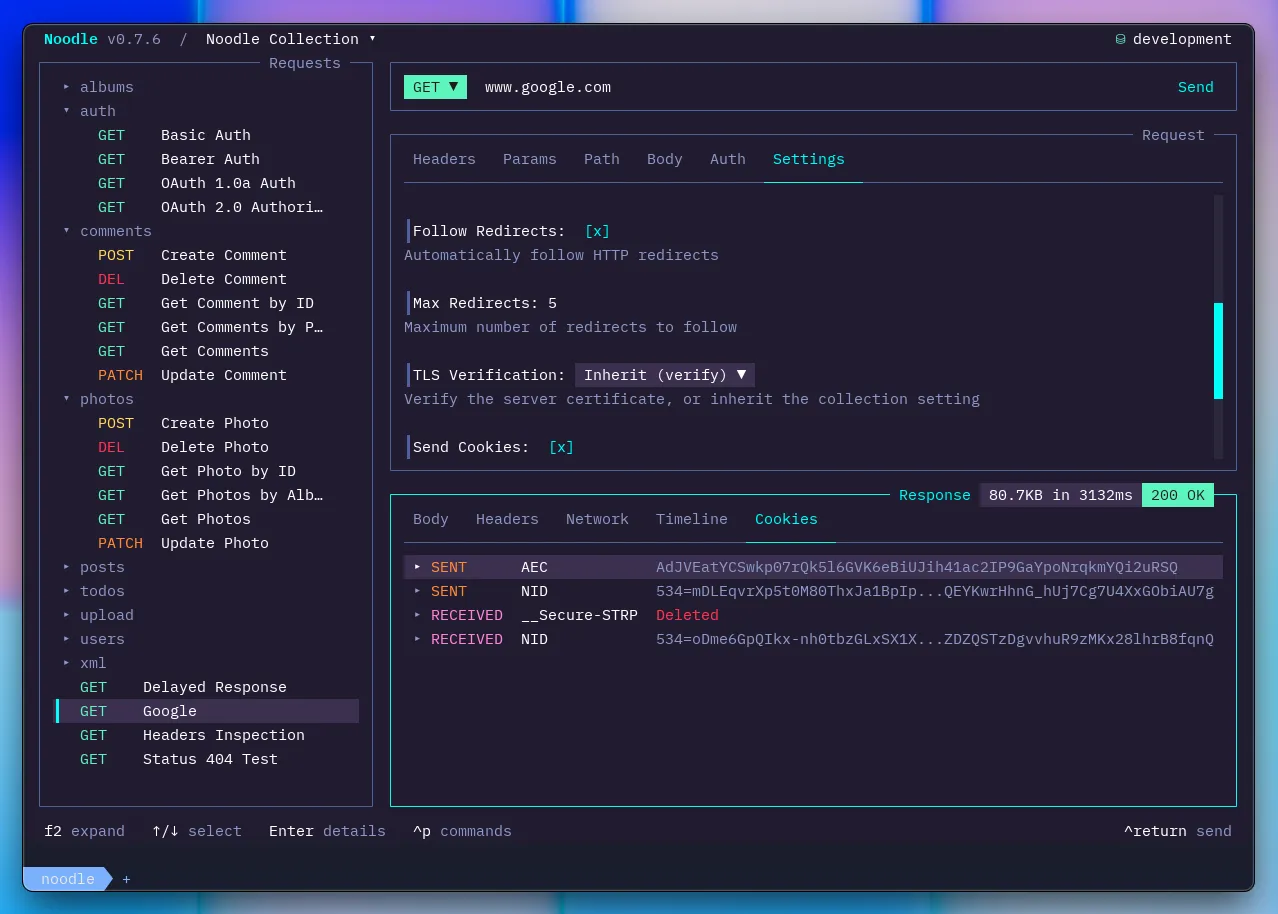Switch to the response Body tab

coord(431,519)
